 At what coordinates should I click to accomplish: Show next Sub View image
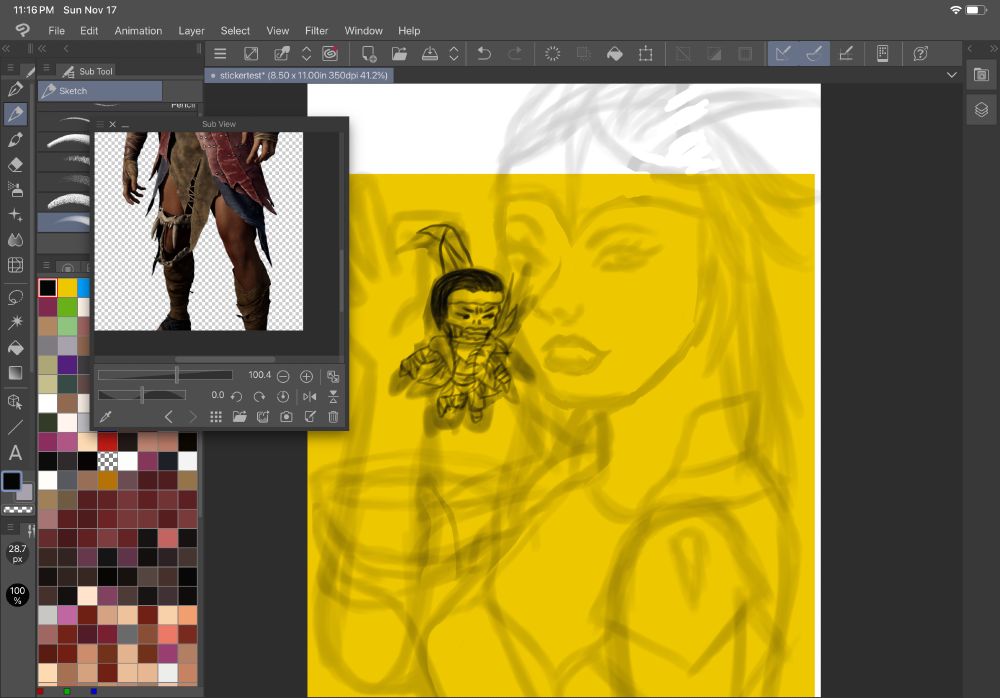193,417
